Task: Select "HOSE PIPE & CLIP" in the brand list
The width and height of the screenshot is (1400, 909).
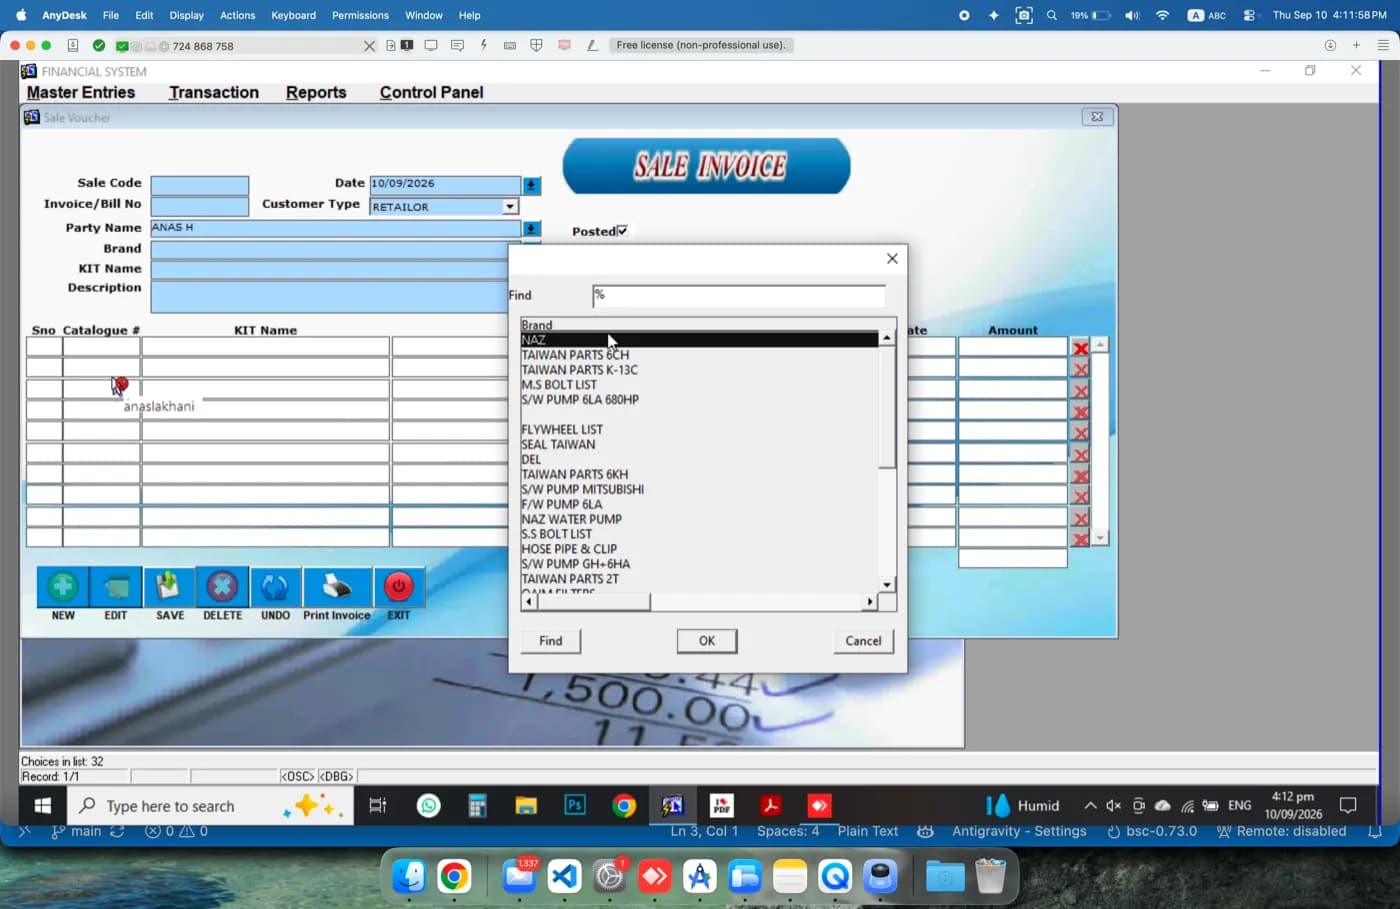Action: (569, 549)
